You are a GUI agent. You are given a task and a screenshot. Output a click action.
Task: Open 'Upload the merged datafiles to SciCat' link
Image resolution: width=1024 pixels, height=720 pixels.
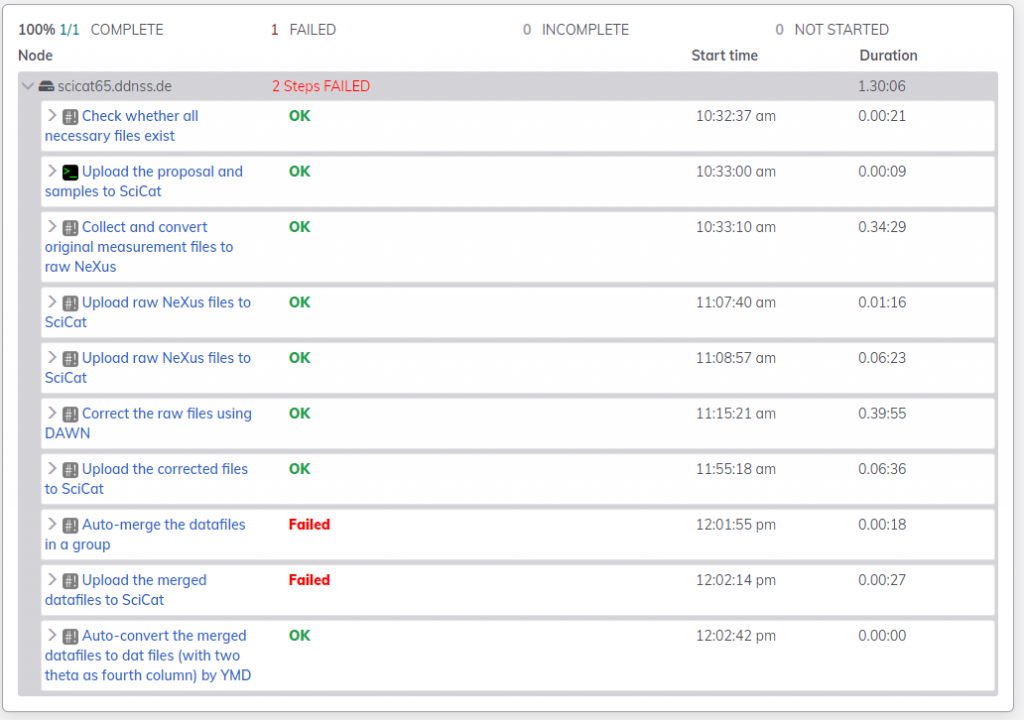[x=125, y=589]
